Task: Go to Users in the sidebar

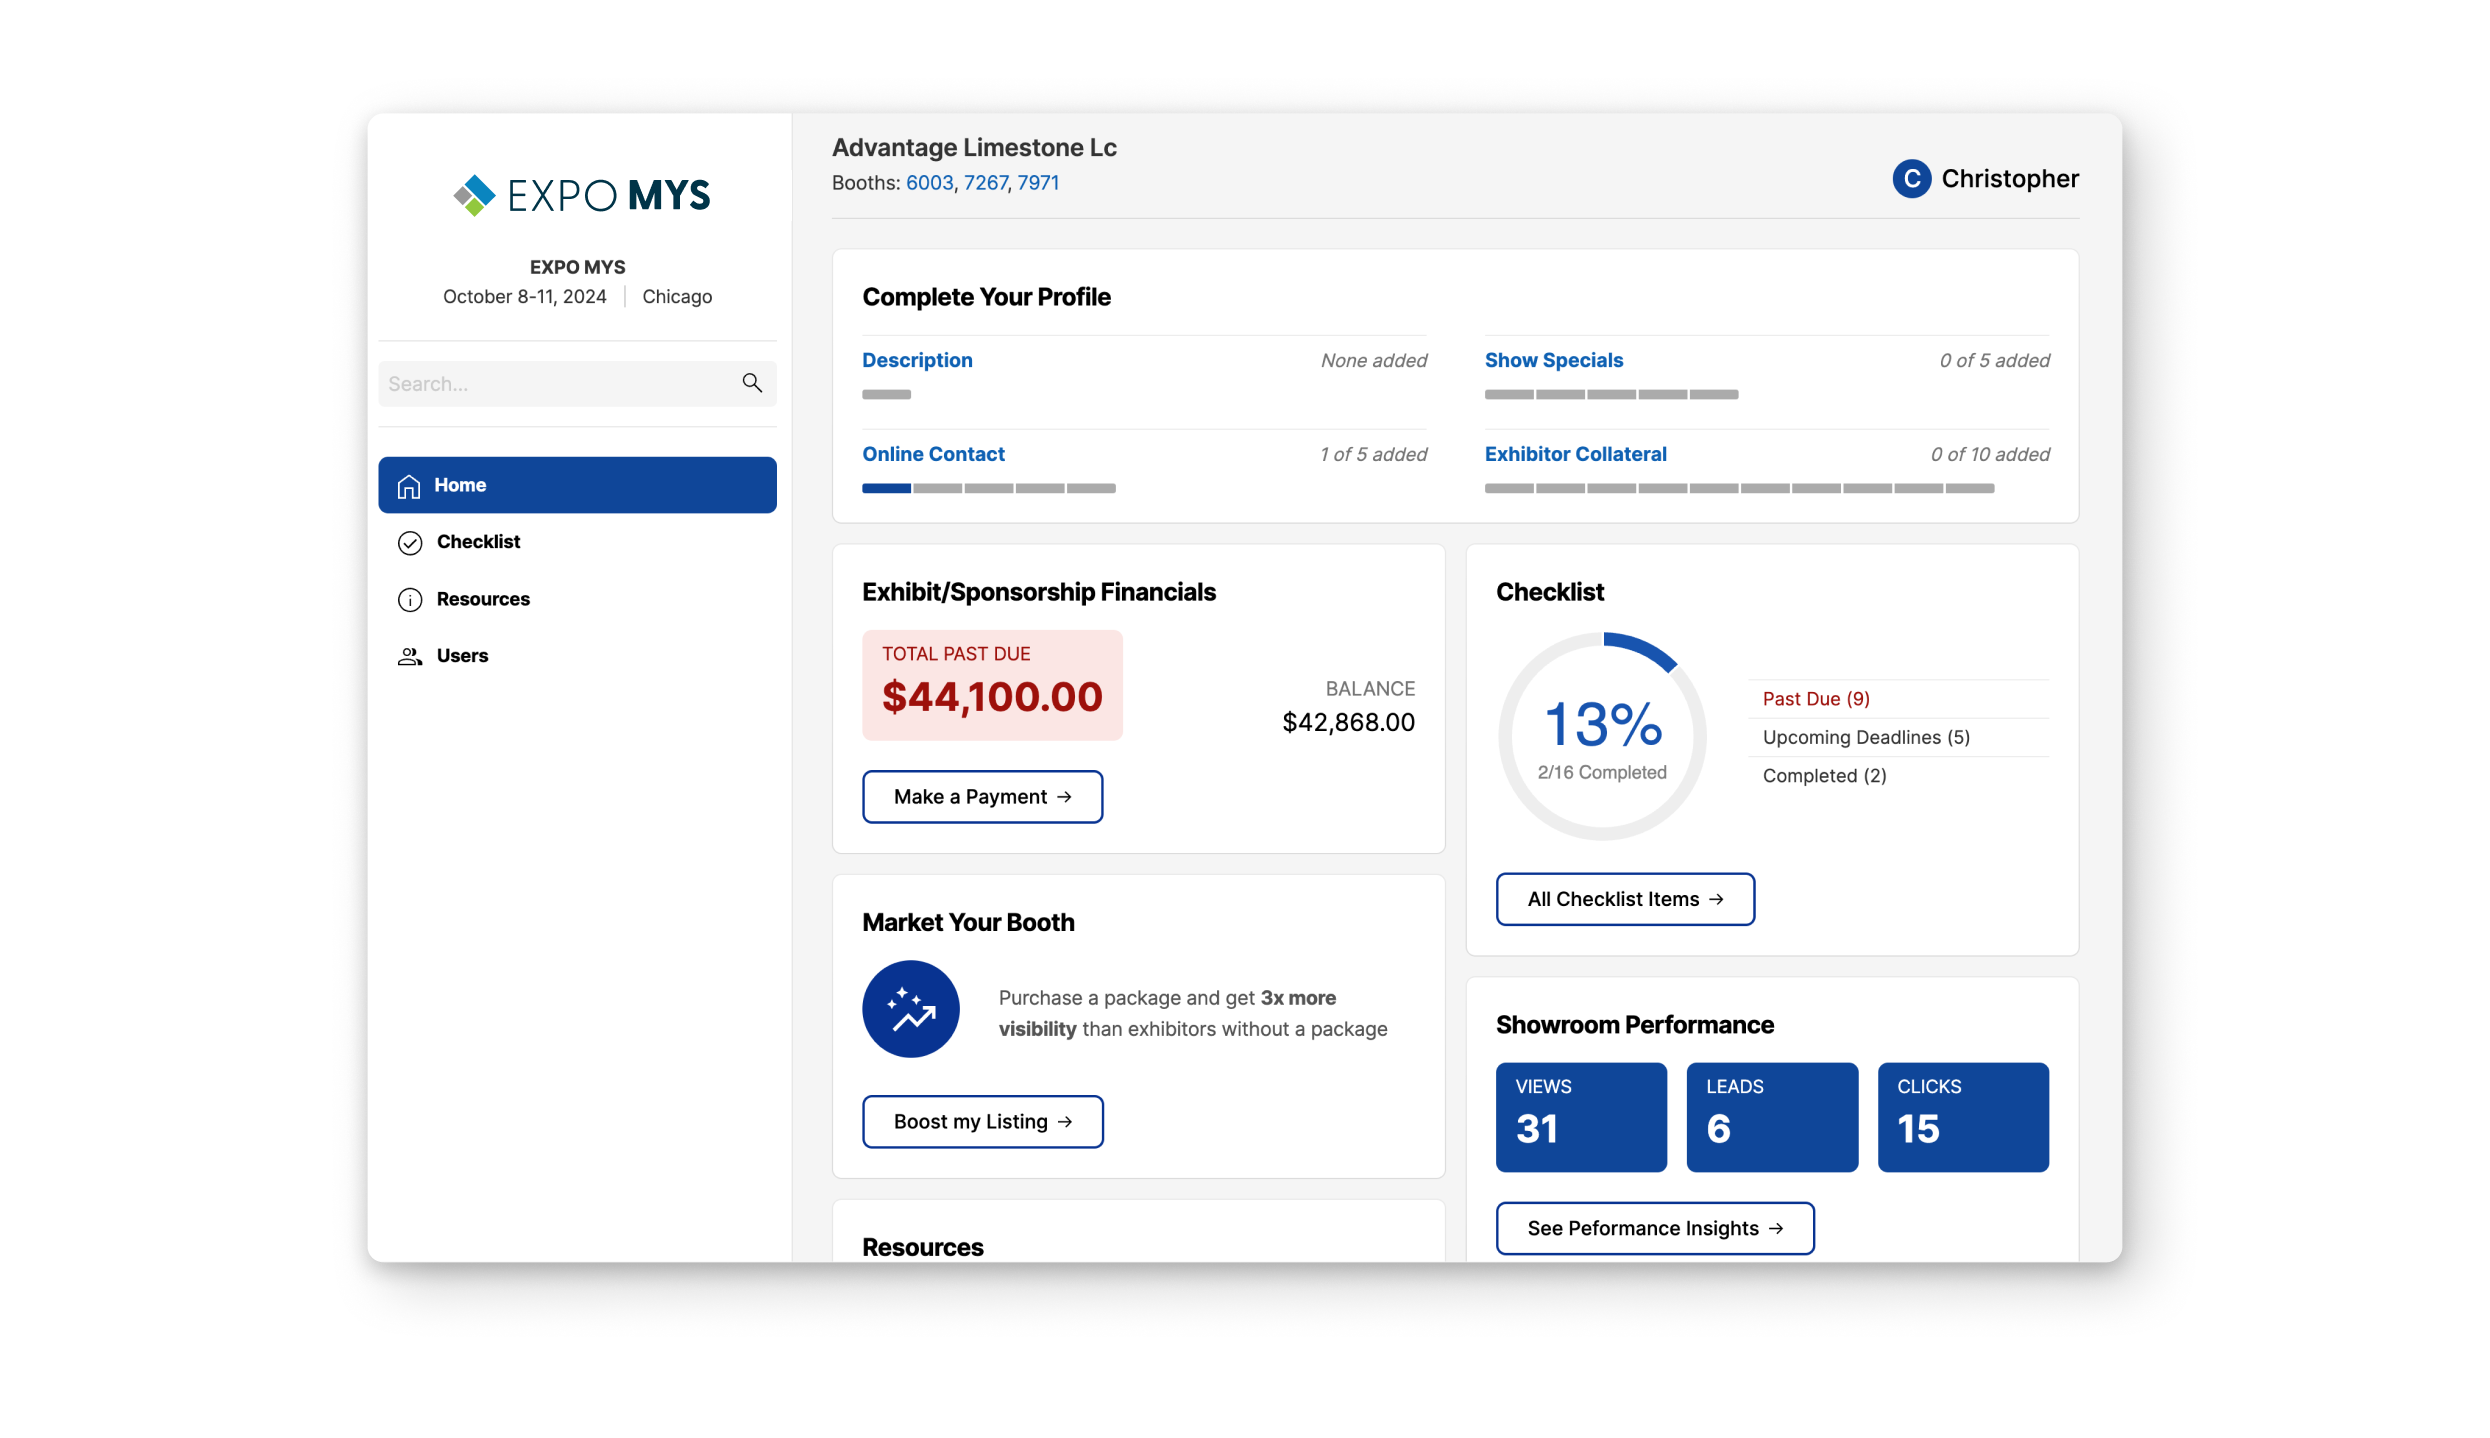Action: click(462, 656)
